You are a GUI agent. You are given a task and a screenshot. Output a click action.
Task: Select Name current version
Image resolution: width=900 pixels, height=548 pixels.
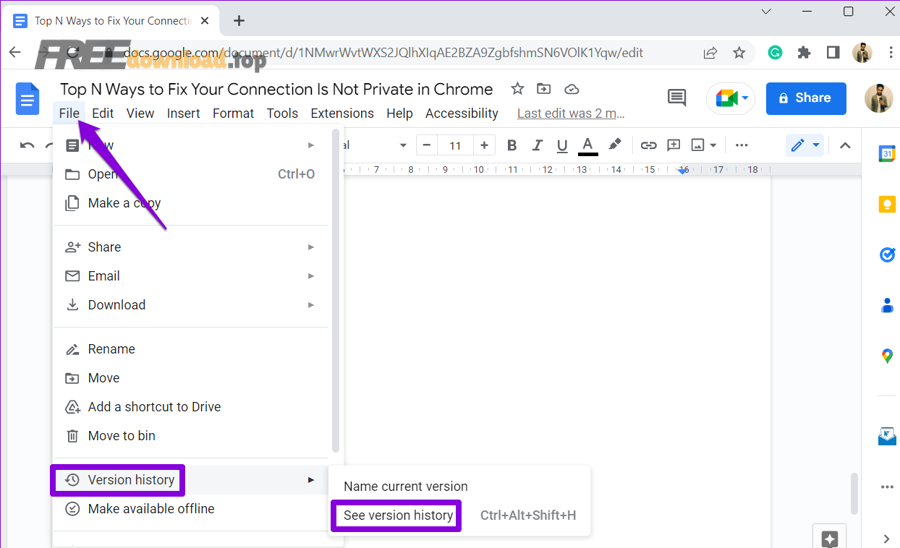click(459, 487)
